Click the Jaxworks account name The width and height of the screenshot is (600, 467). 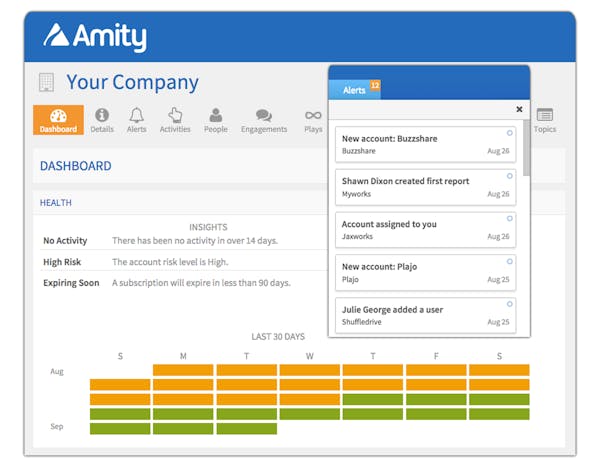(x=357, y=237)
